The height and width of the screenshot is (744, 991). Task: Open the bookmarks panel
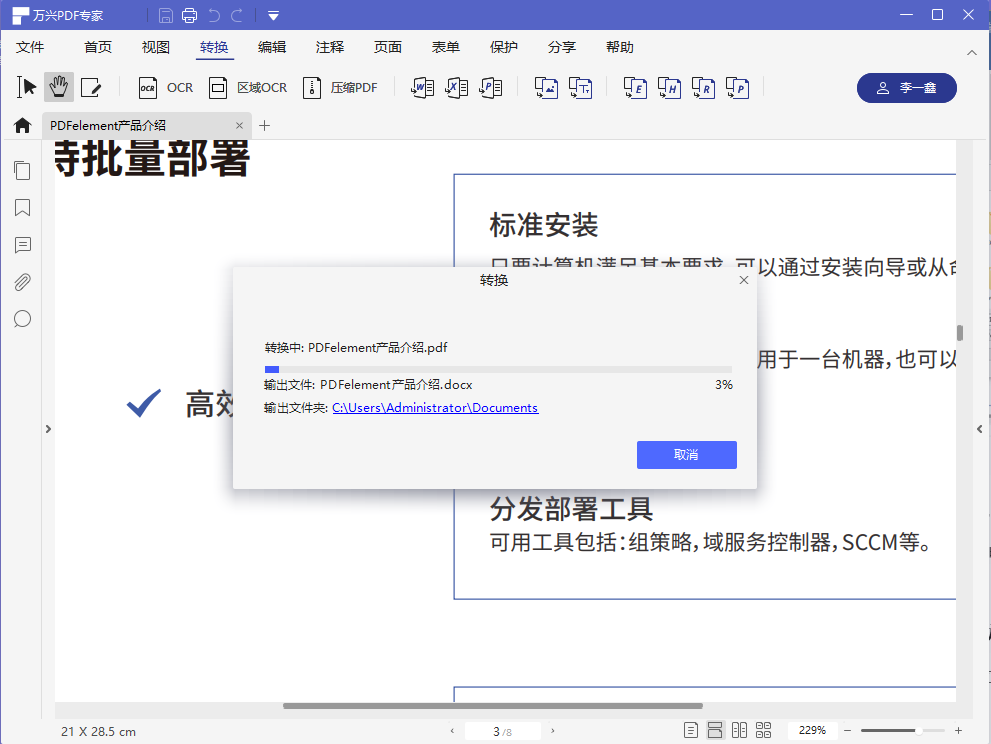tap(22, 208)
